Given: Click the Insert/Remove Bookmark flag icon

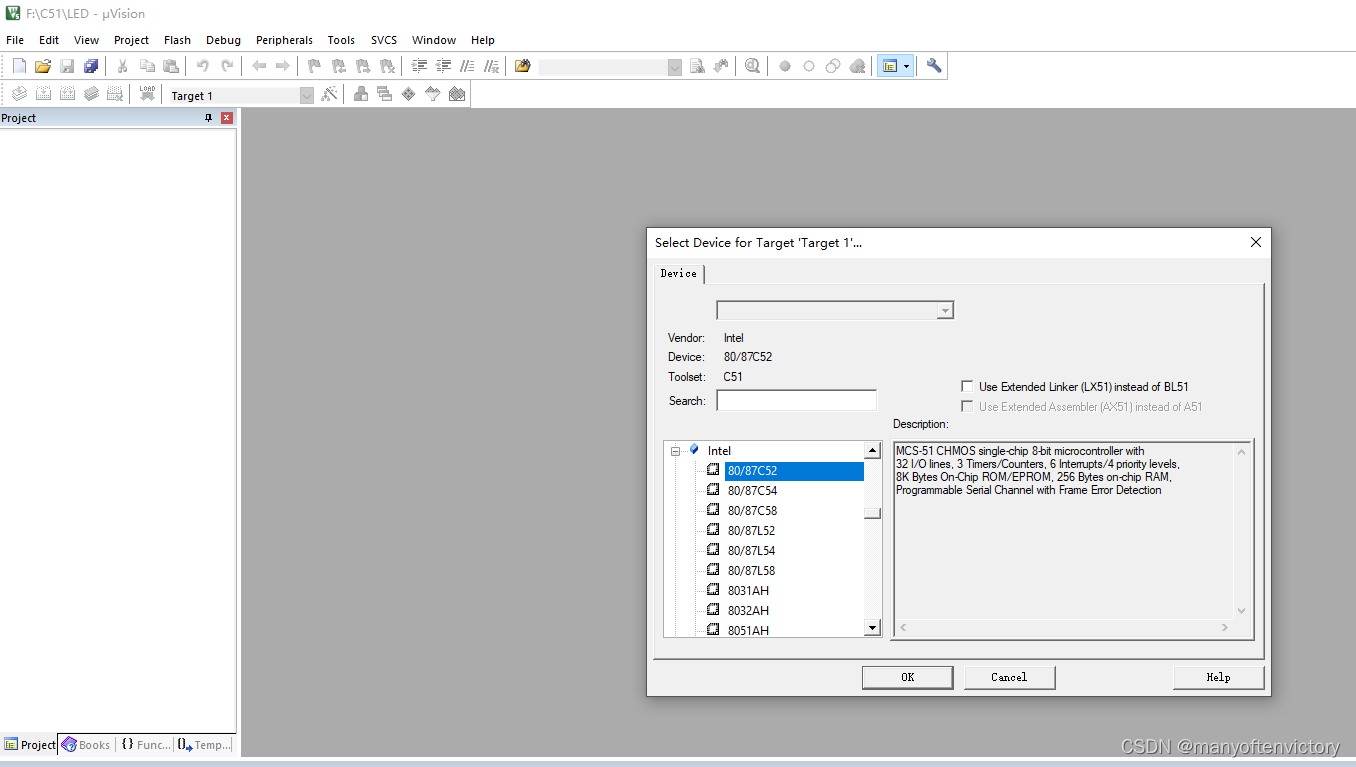Looking at the screenshot, I should (x=314, y=66).
